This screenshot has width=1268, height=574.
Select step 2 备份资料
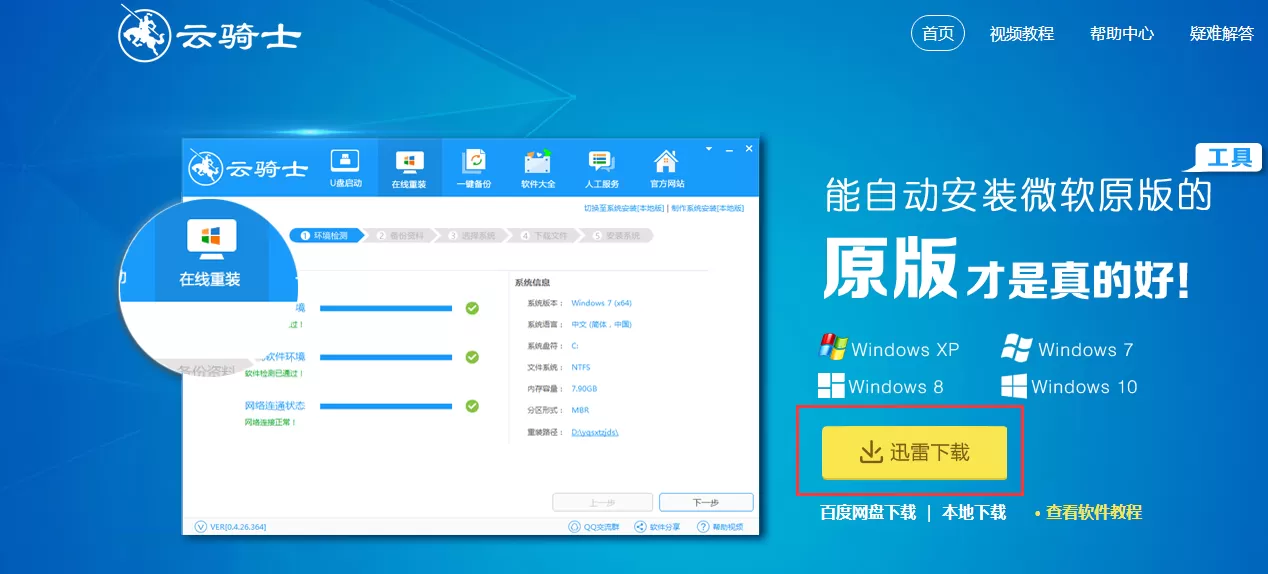(399, 236)
